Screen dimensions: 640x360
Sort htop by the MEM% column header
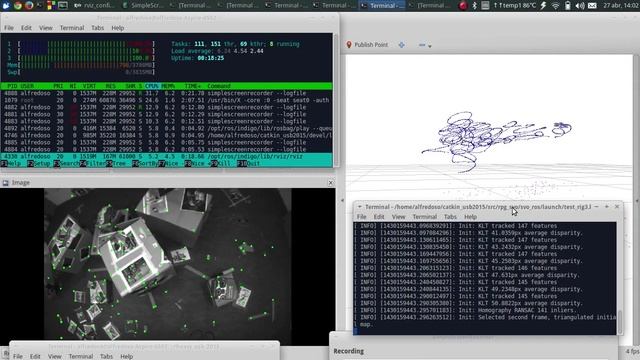pyautogui.click(x=168, y=86)
